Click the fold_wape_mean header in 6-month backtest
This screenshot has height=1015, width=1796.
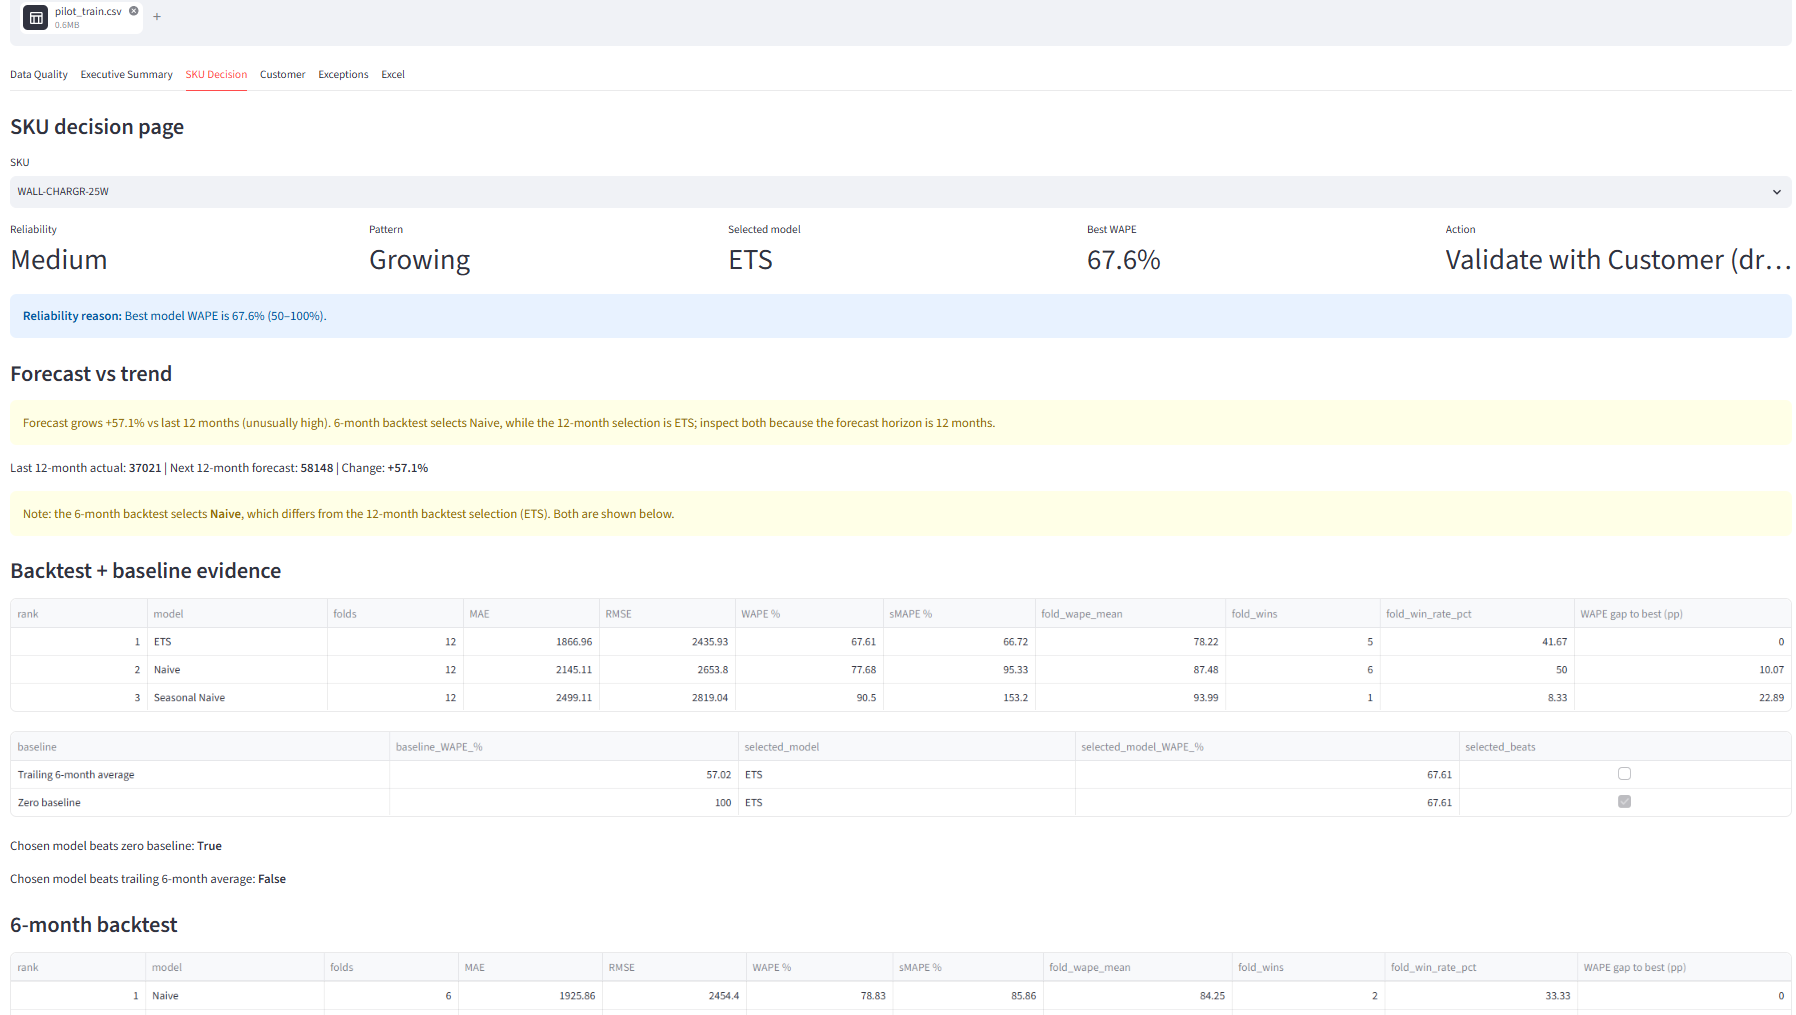click(1136, 968)
